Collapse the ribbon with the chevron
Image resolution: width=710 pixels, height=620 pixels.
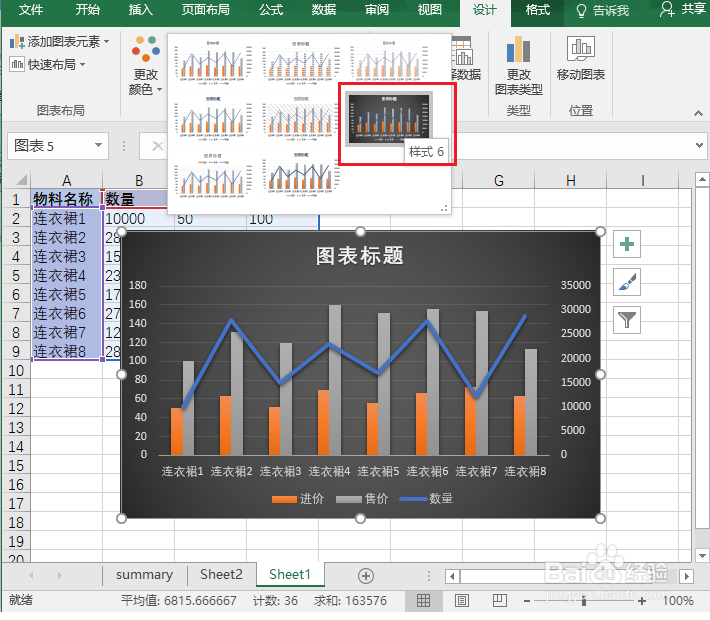coord(698,113)
